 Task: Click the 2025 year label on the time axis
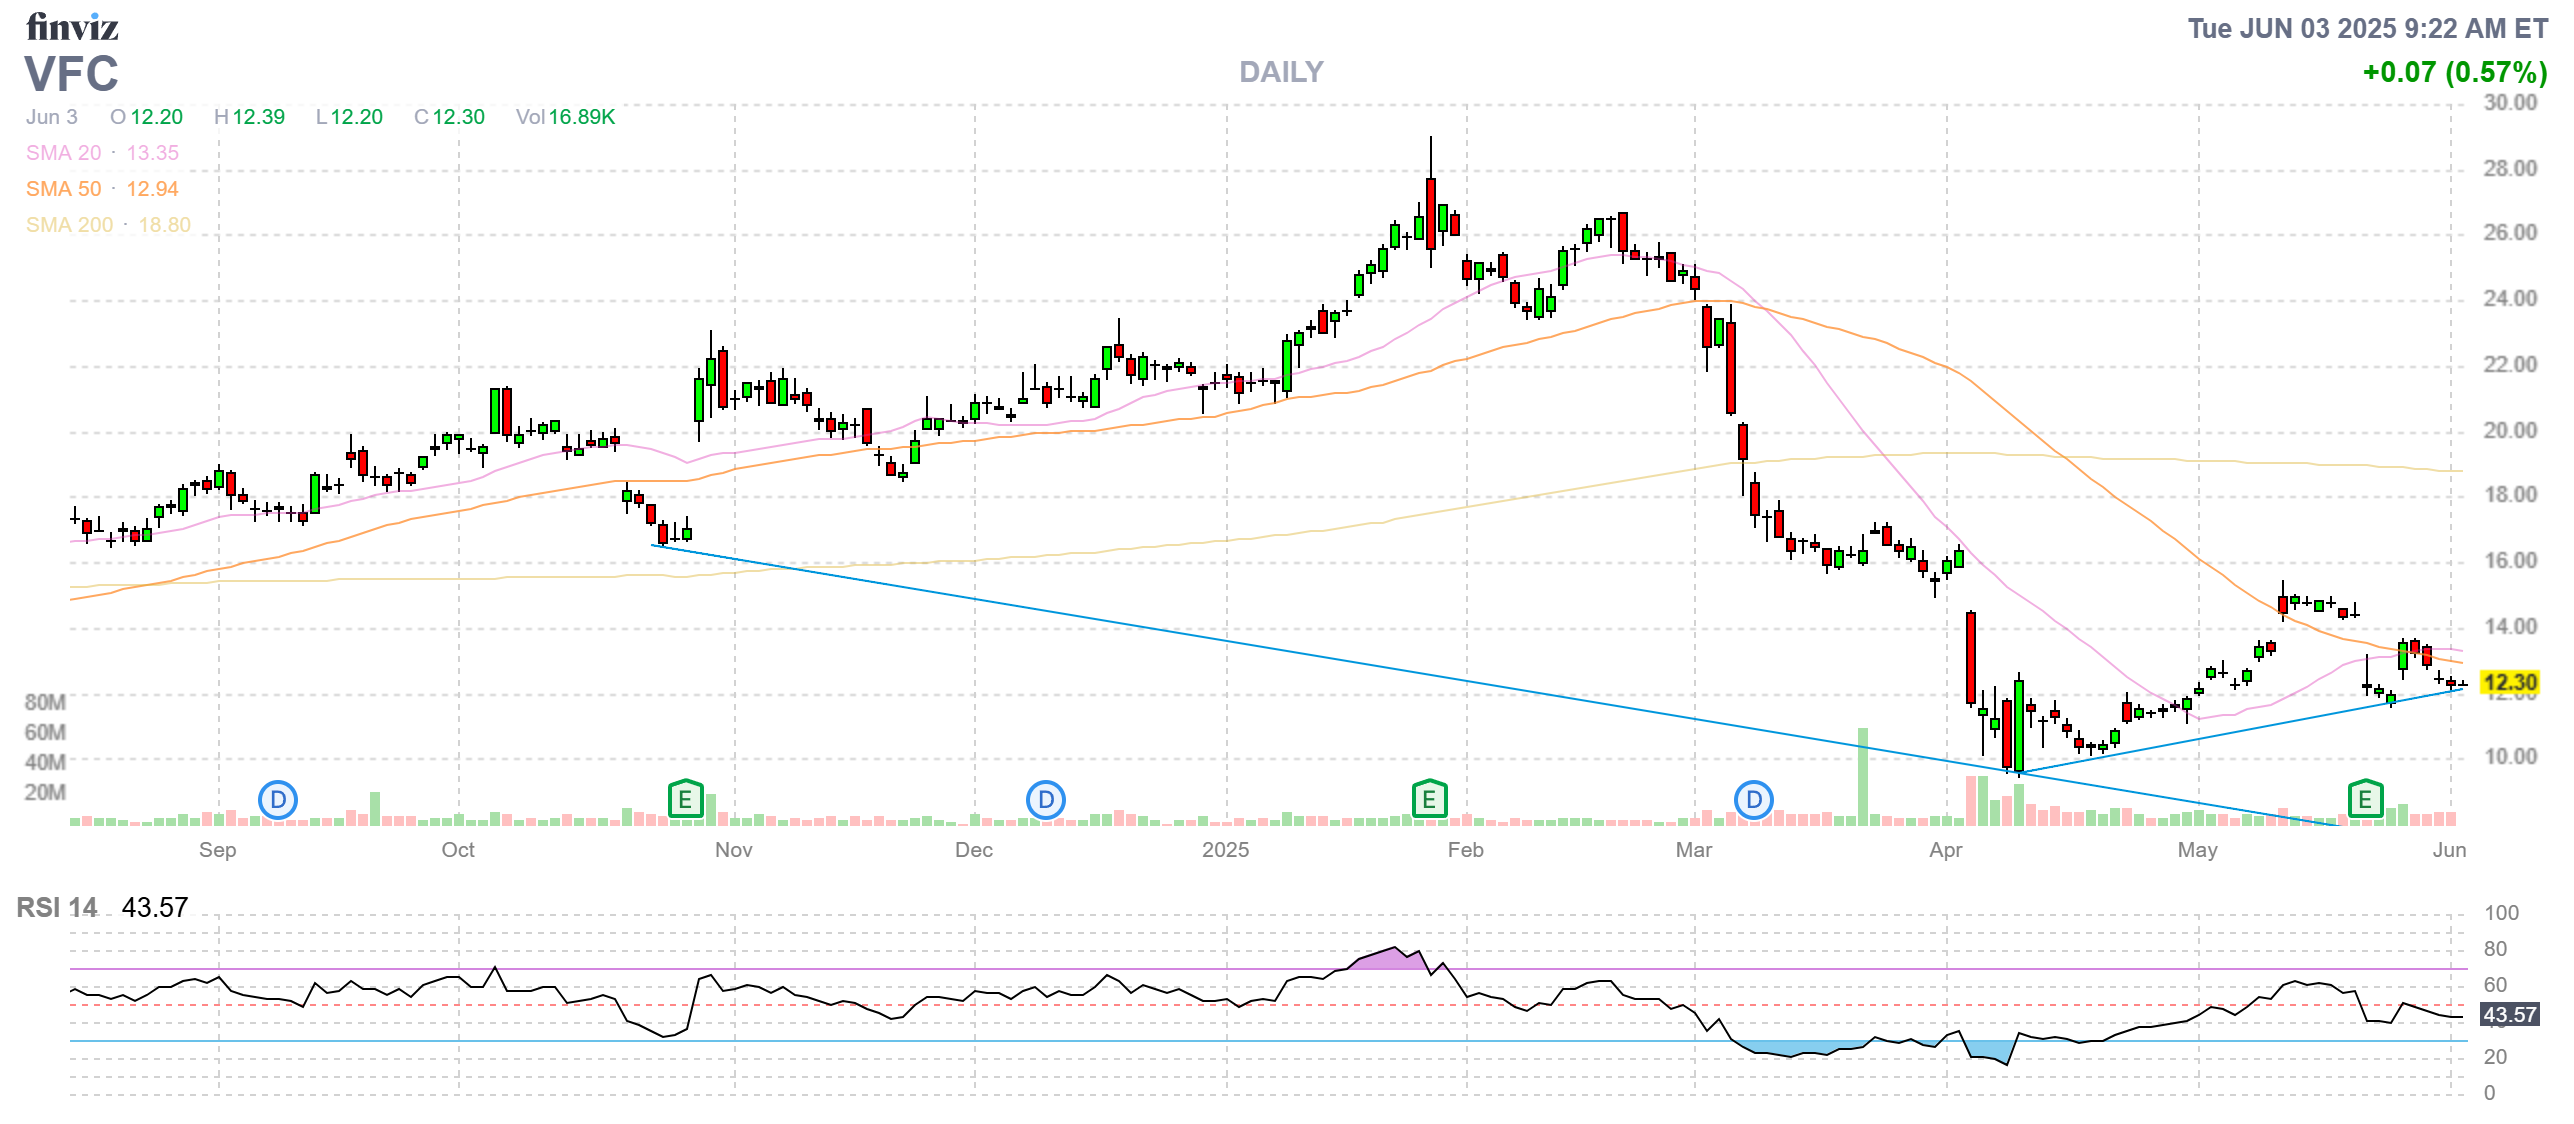point(1225,850)
